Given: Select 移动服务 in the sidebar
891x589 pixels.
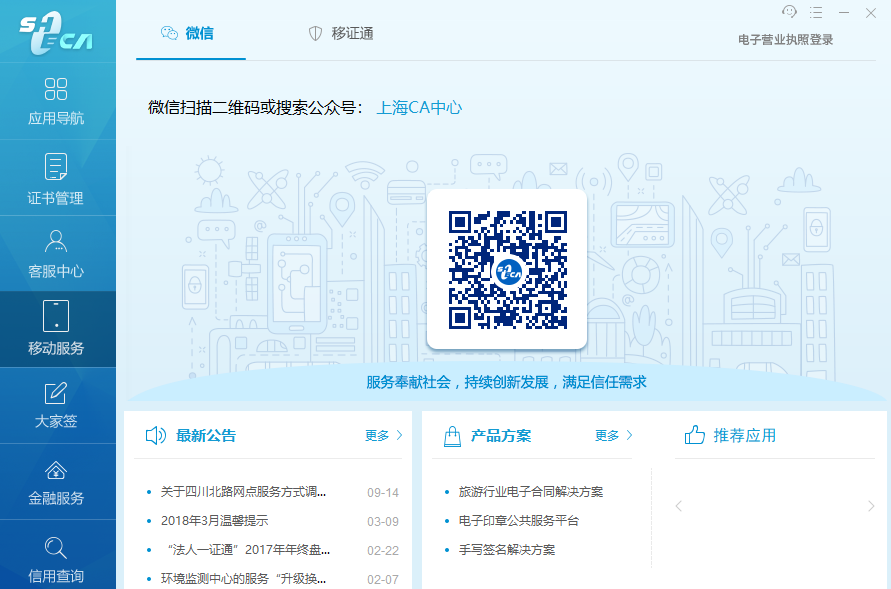Looking at the screenshot, I should (57, 330).
